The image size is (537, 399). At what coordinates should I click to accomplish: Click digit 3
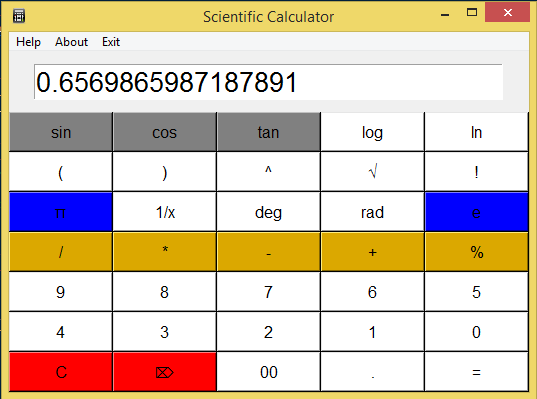point(164,332)
